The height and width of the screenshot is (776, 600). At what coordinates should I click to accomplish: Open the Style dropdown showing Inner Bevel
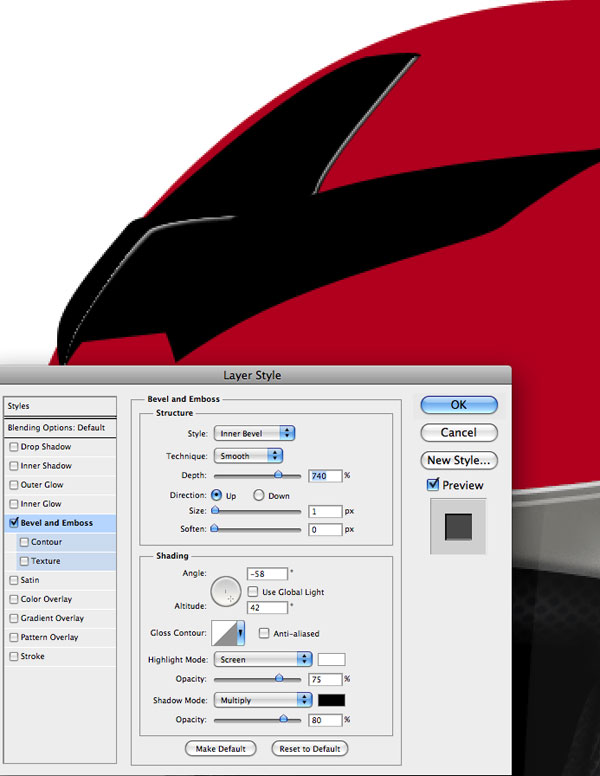(254, 433)
